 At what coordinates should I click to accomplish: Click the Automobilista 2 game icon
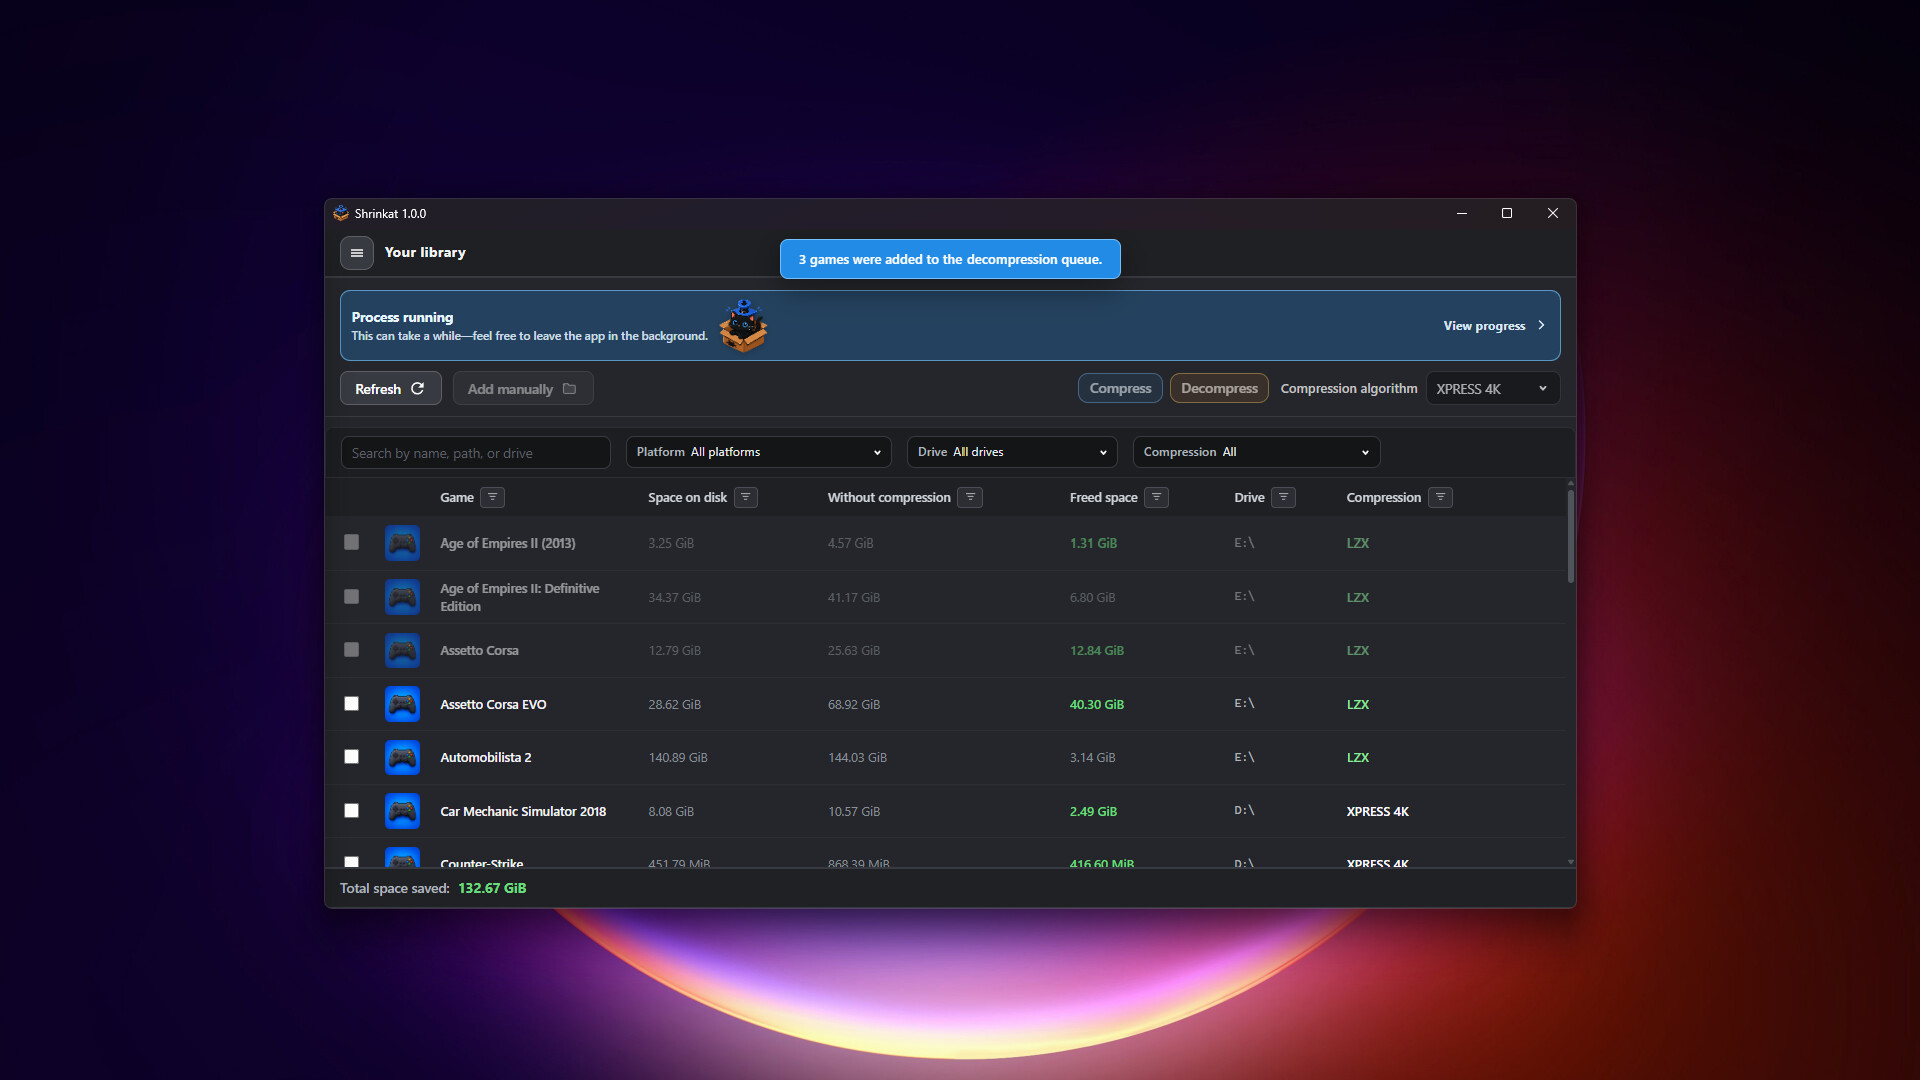pos(402,757)
